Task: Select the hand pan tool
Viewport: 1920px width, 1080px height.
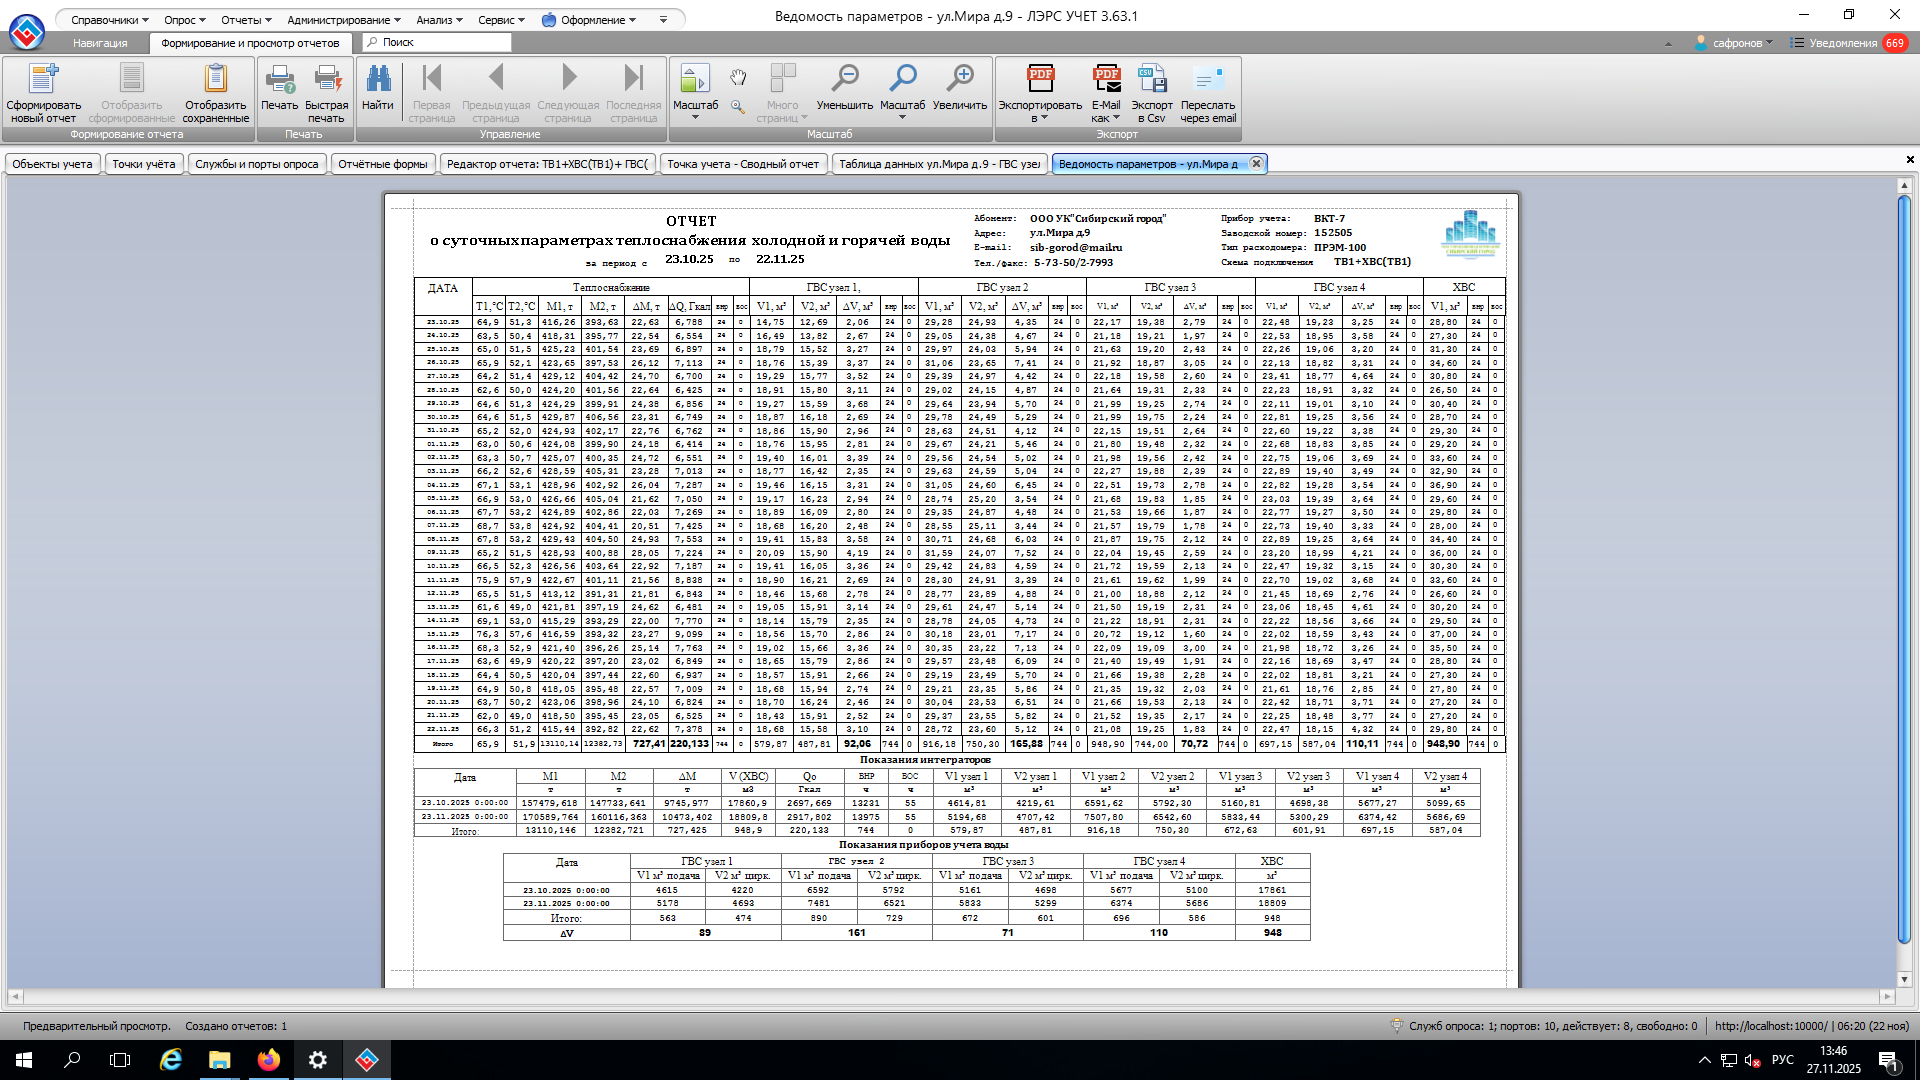Action: [x=738, y=78]
